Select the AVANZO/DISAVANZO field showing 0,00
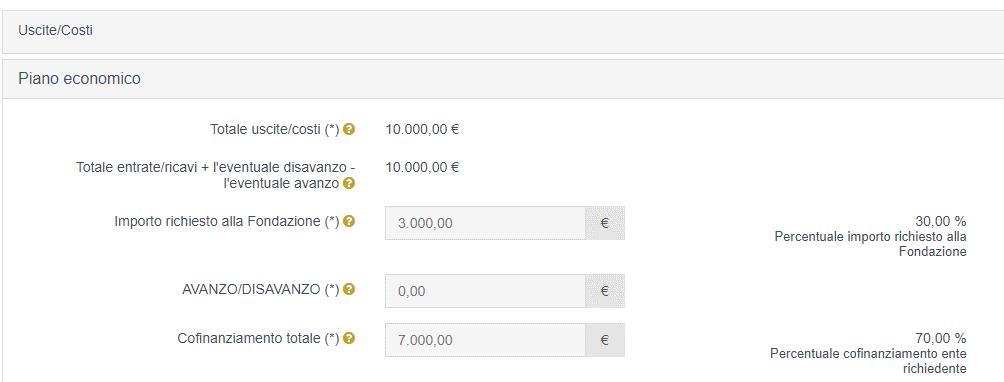This screenshot has height=382, width=1004. (x=485, y=291)
